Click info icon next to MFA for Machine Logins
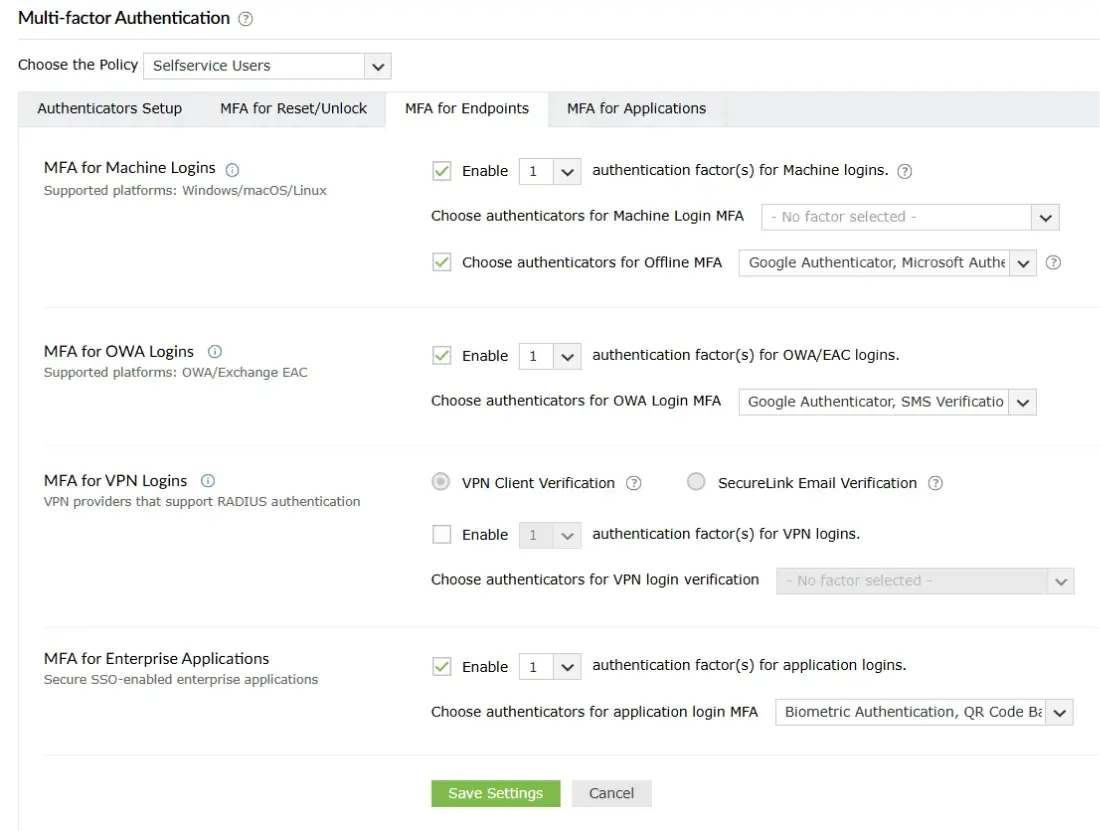 point(233,170)
